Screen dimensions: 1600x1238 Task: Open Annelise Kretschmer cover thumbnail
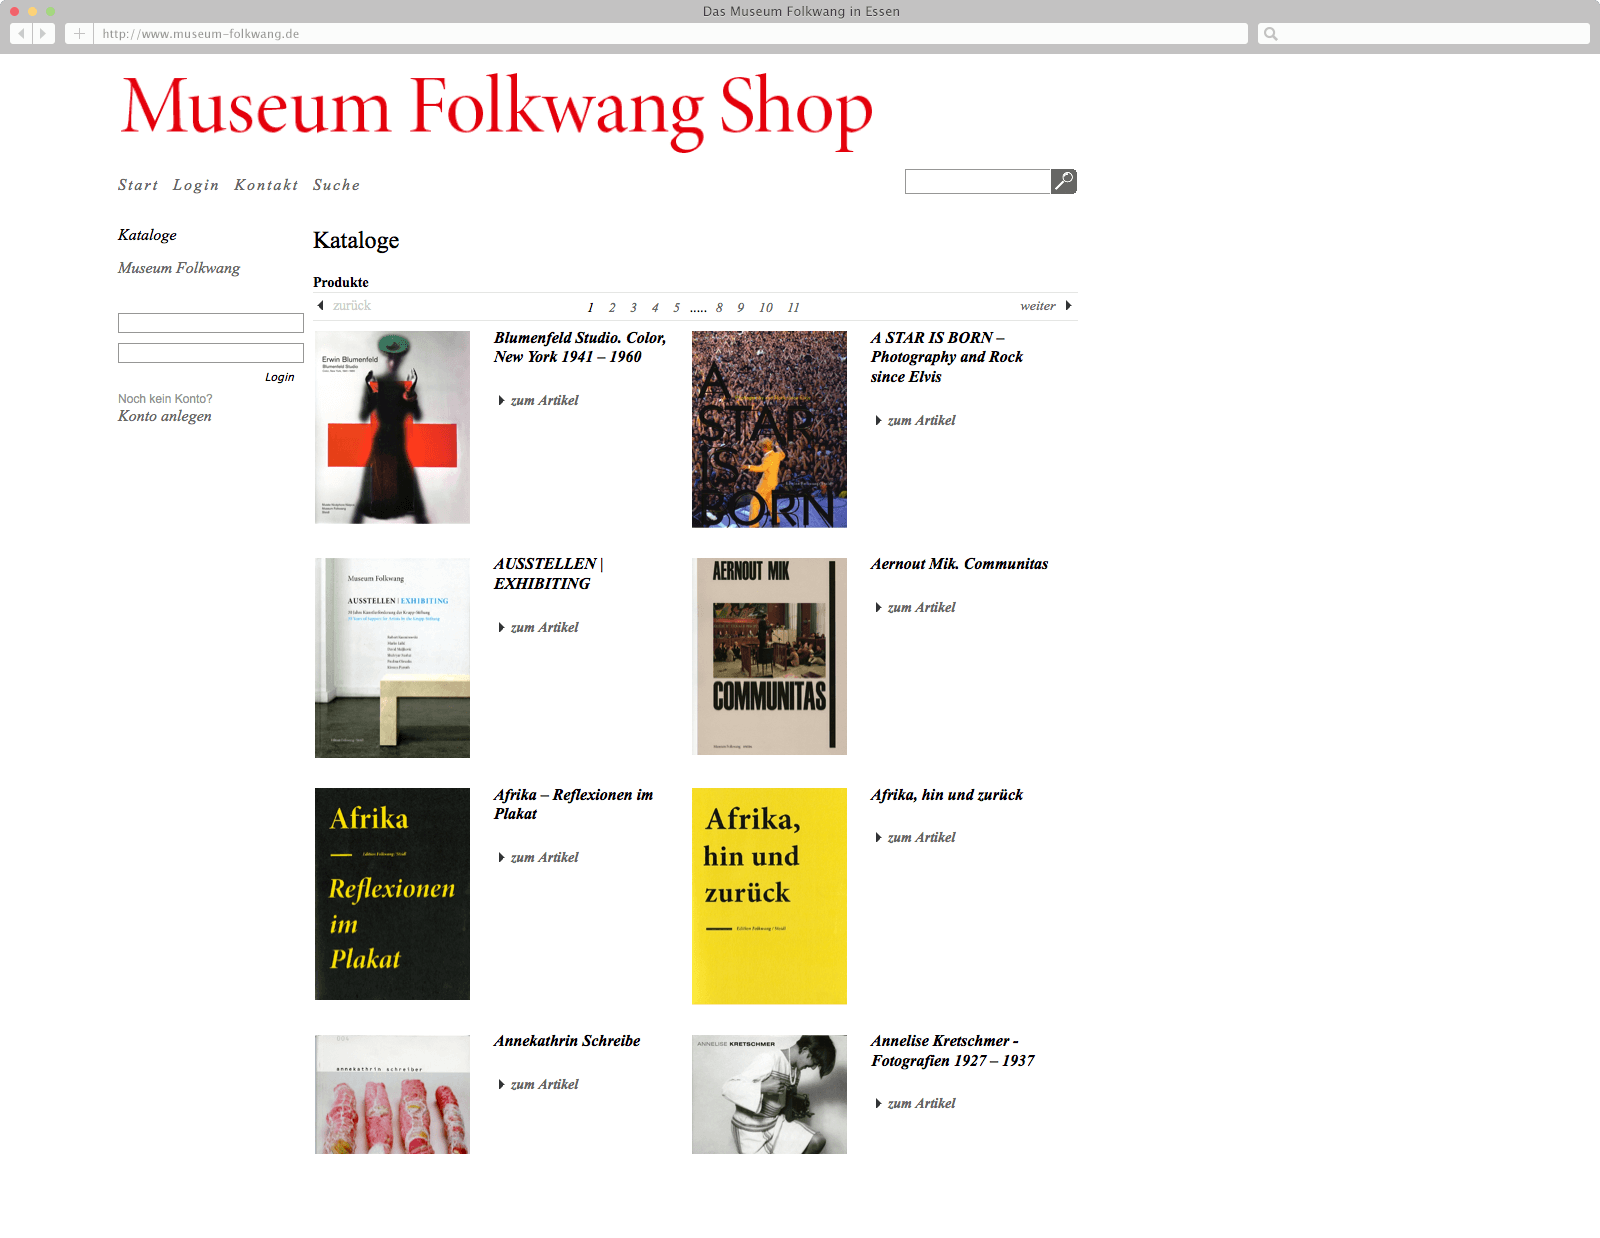tap(769, 1094)
